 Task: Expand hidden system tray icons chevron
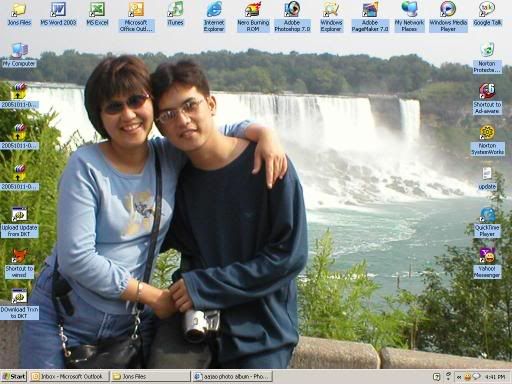point(459,377)
